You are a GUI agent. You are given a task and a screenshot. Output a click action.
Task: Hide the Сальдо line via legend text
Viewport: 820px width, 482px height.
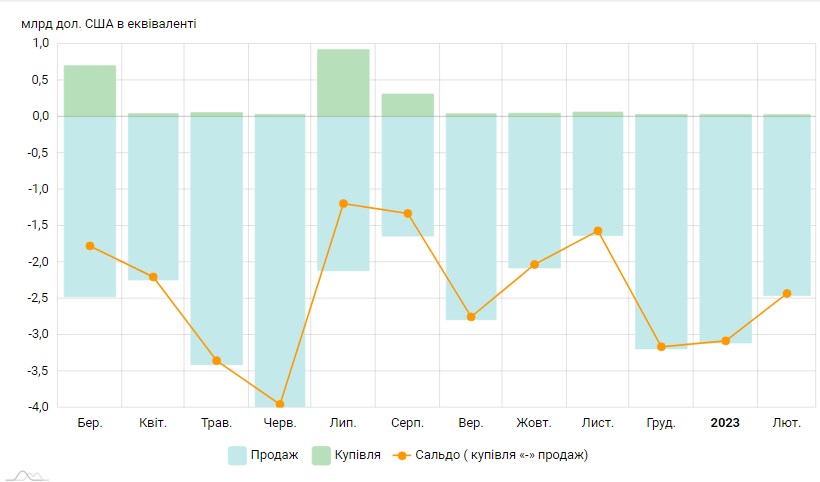click(501, 455)
